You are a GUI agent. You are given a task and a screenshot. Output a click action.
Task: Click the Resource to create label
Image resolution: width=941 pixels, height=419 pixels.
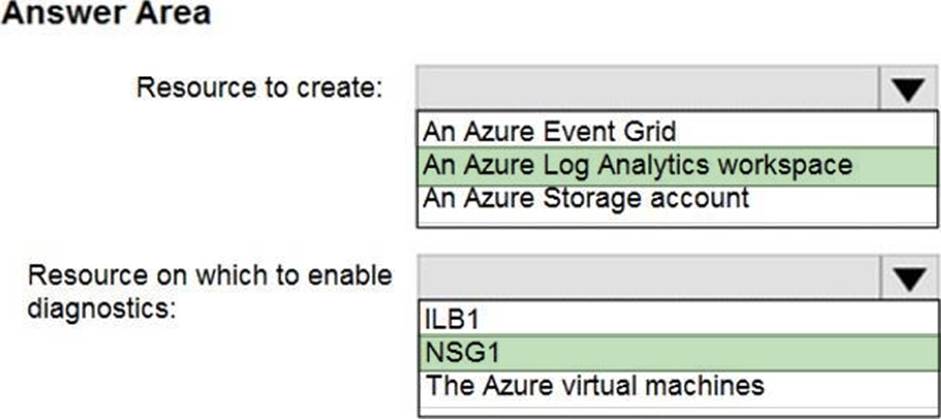pyautogui.click(x=260, y=87)
